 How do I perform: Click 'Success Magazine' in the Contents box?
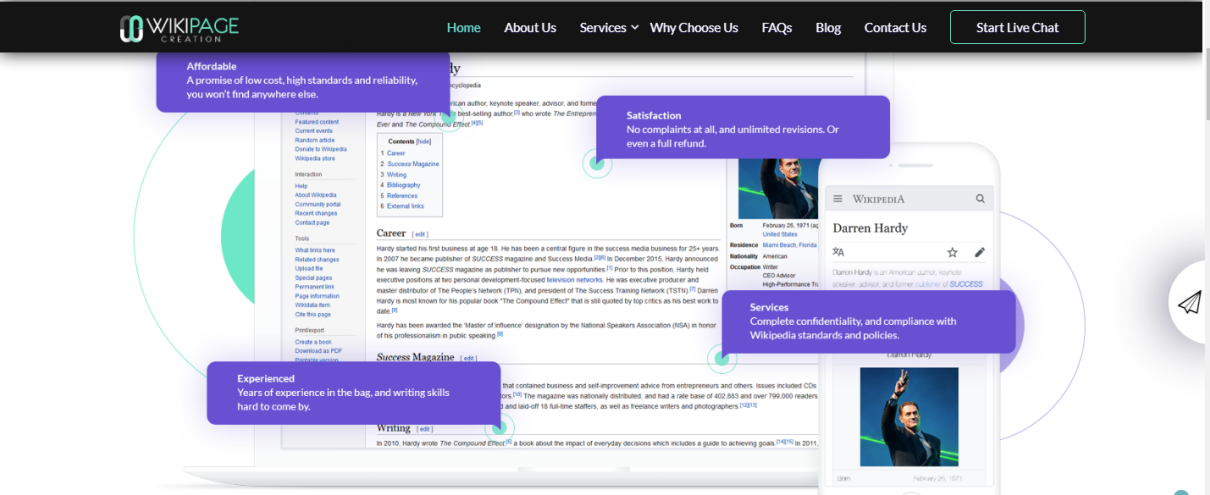(413, 164)
